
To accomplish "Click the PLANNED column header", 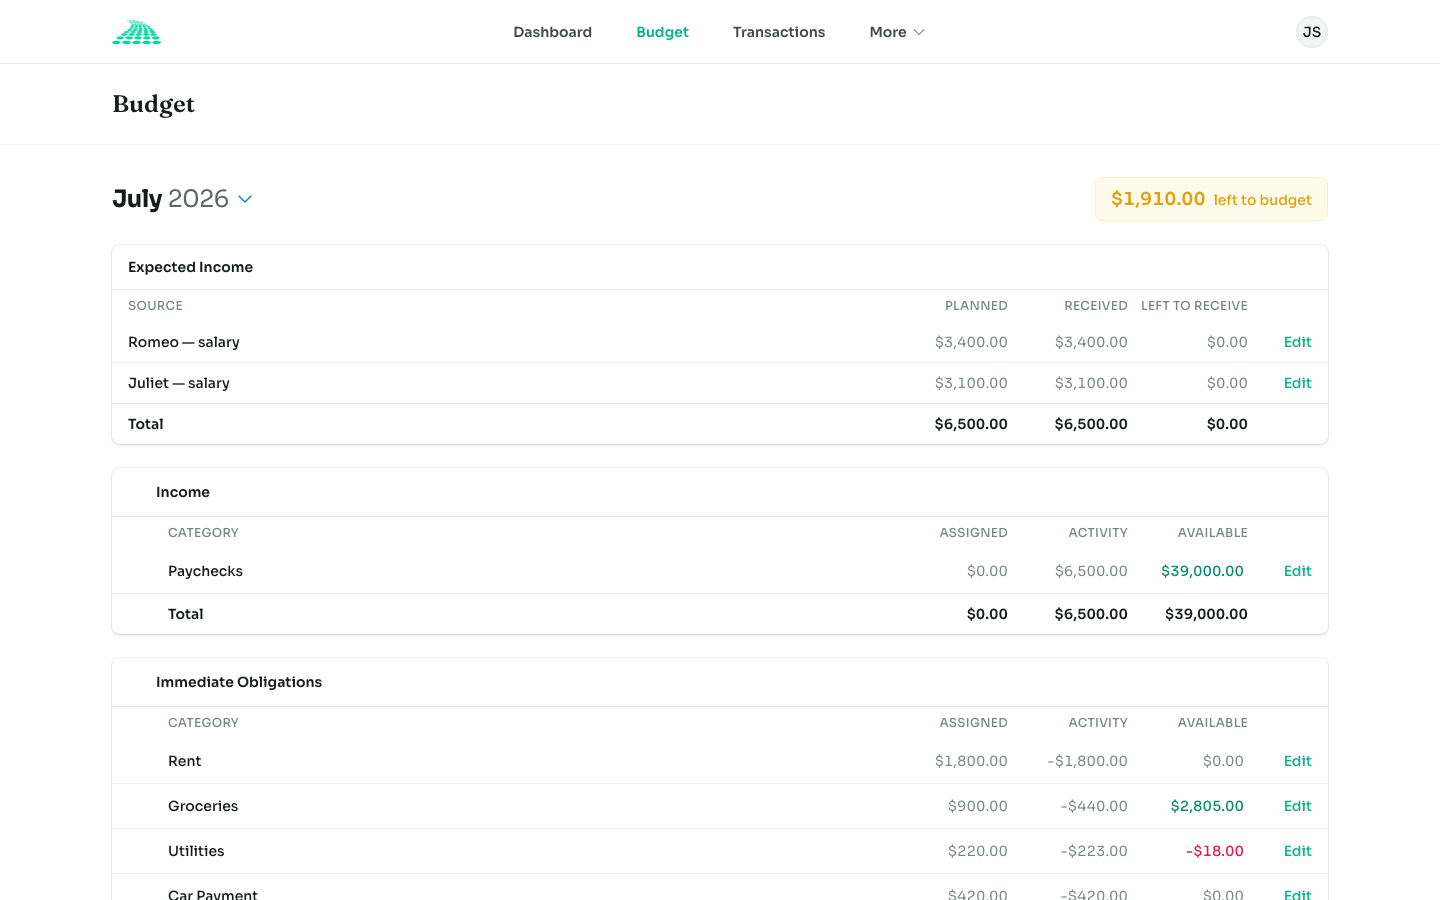I will click(x=976, y=306).
